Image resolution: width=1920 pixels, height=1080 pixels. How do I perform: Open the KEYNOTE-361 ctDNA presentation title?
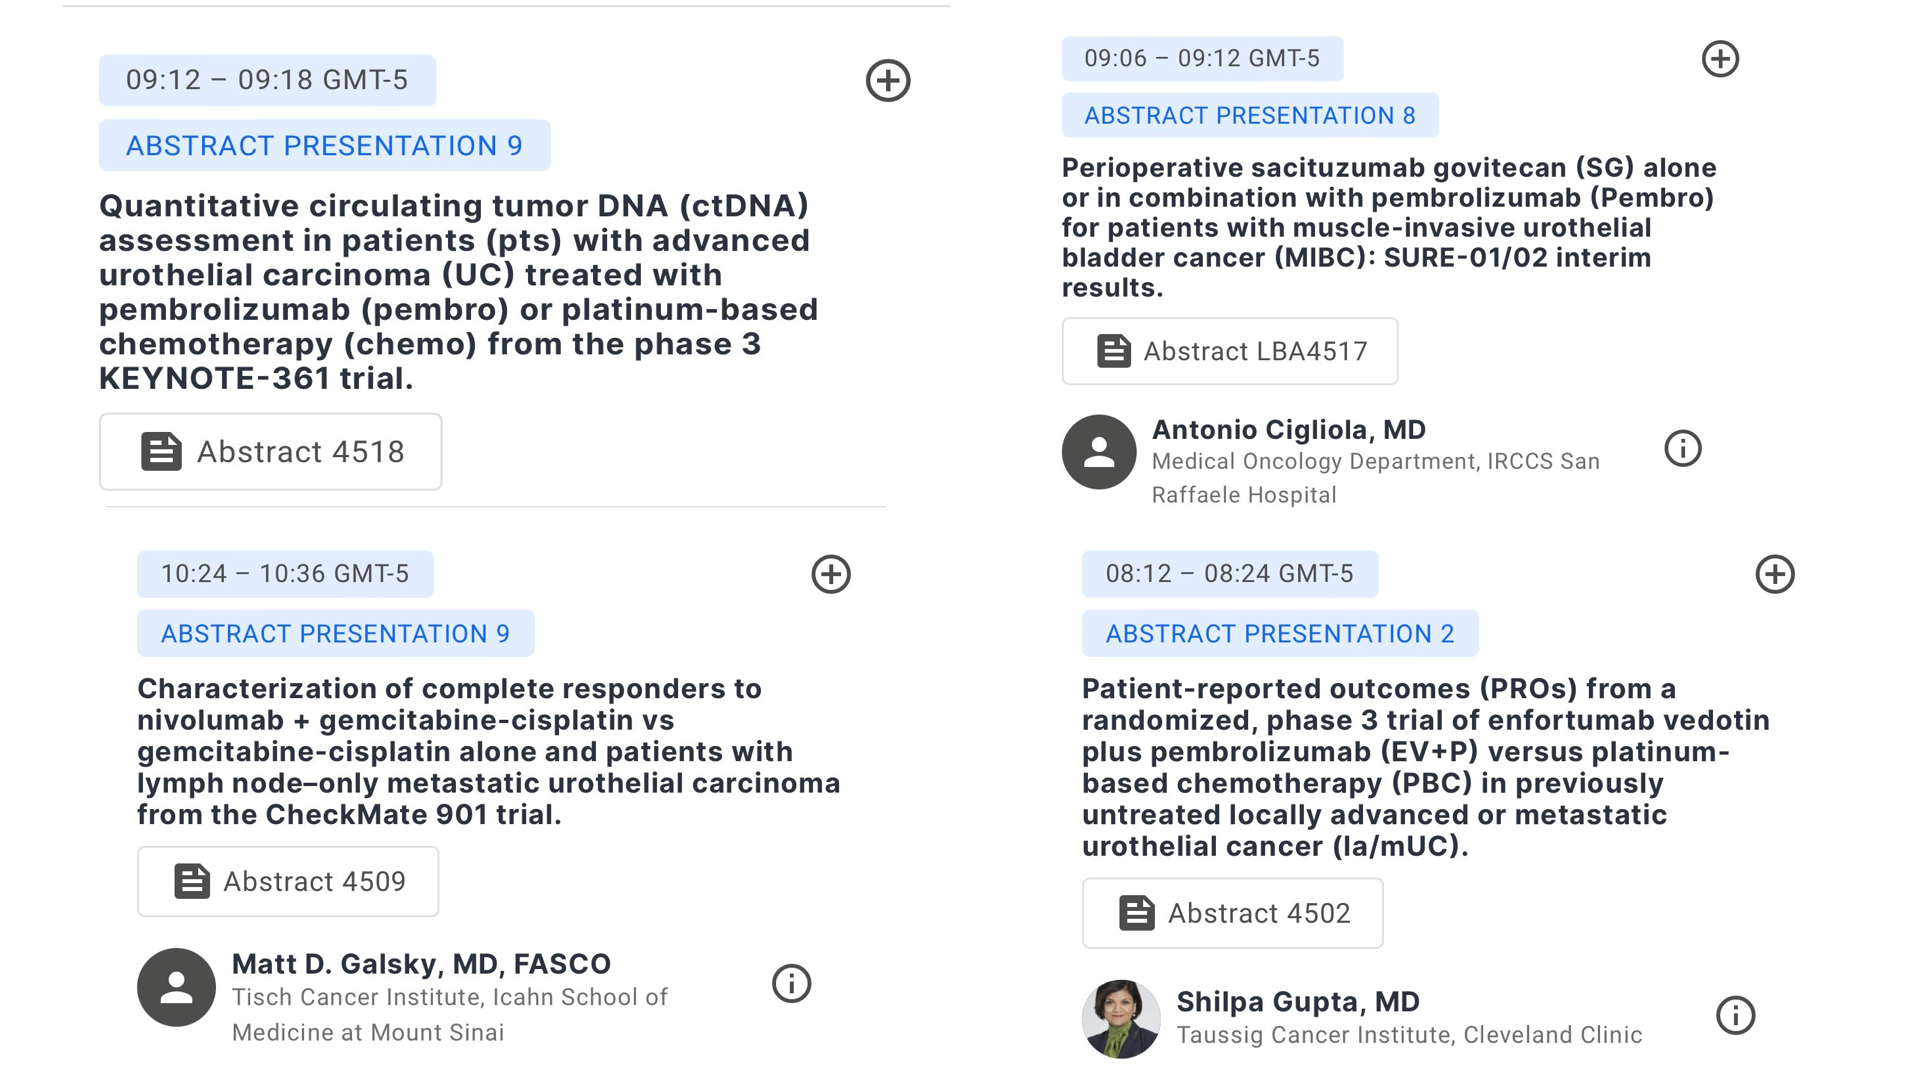point(458,292)
